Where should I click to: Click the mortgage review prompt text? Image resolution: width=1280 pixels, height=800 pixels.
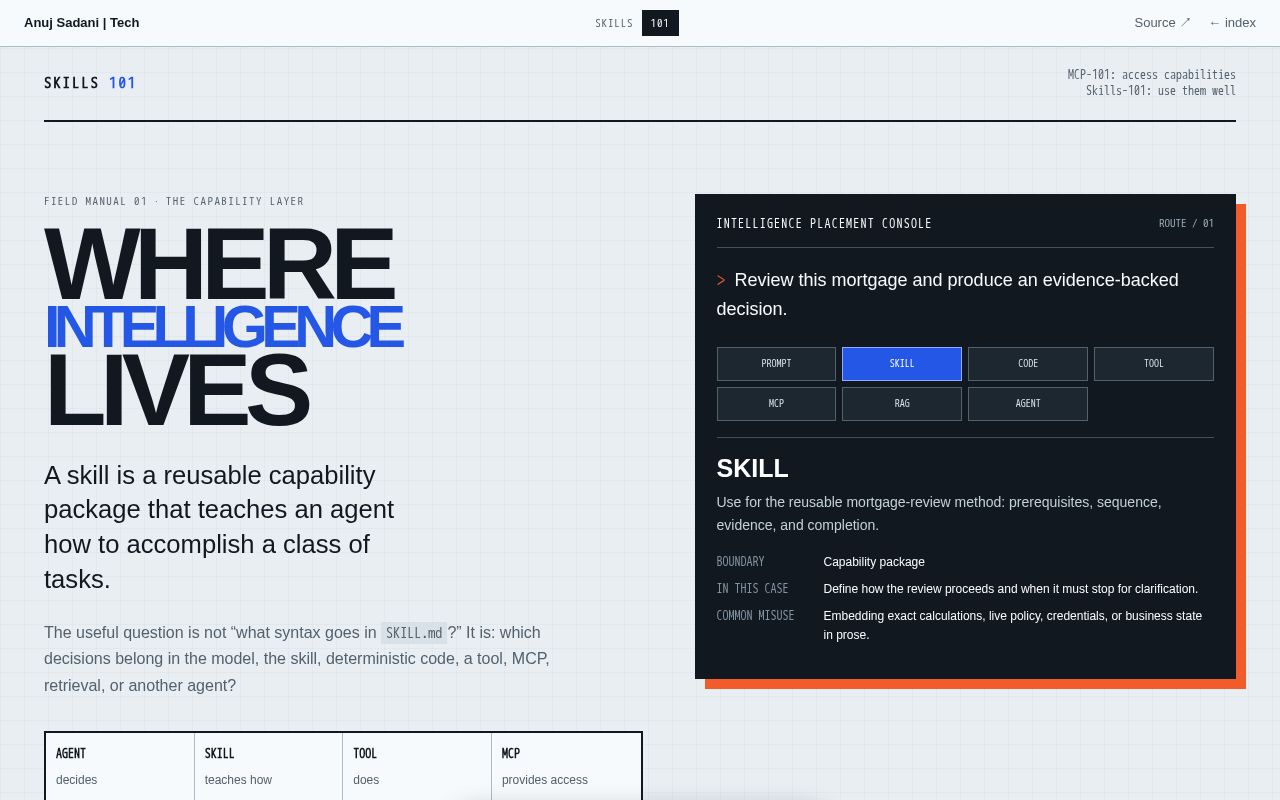947,294
